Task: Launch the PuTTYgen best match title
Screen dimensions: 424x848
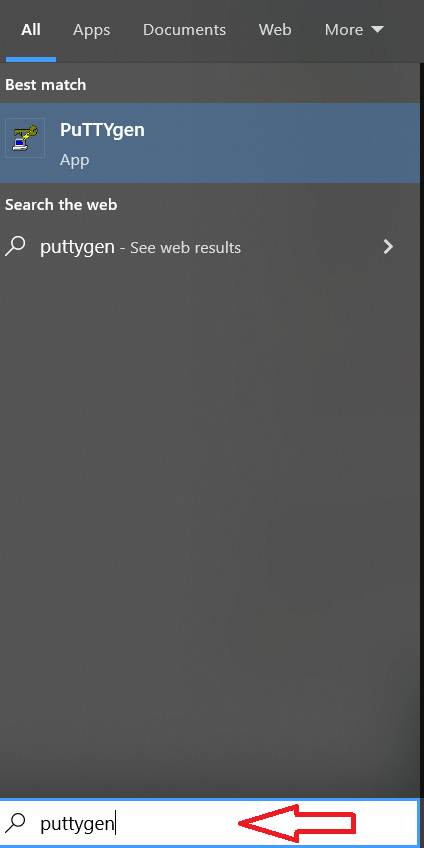Action: [x=102, y=130]
